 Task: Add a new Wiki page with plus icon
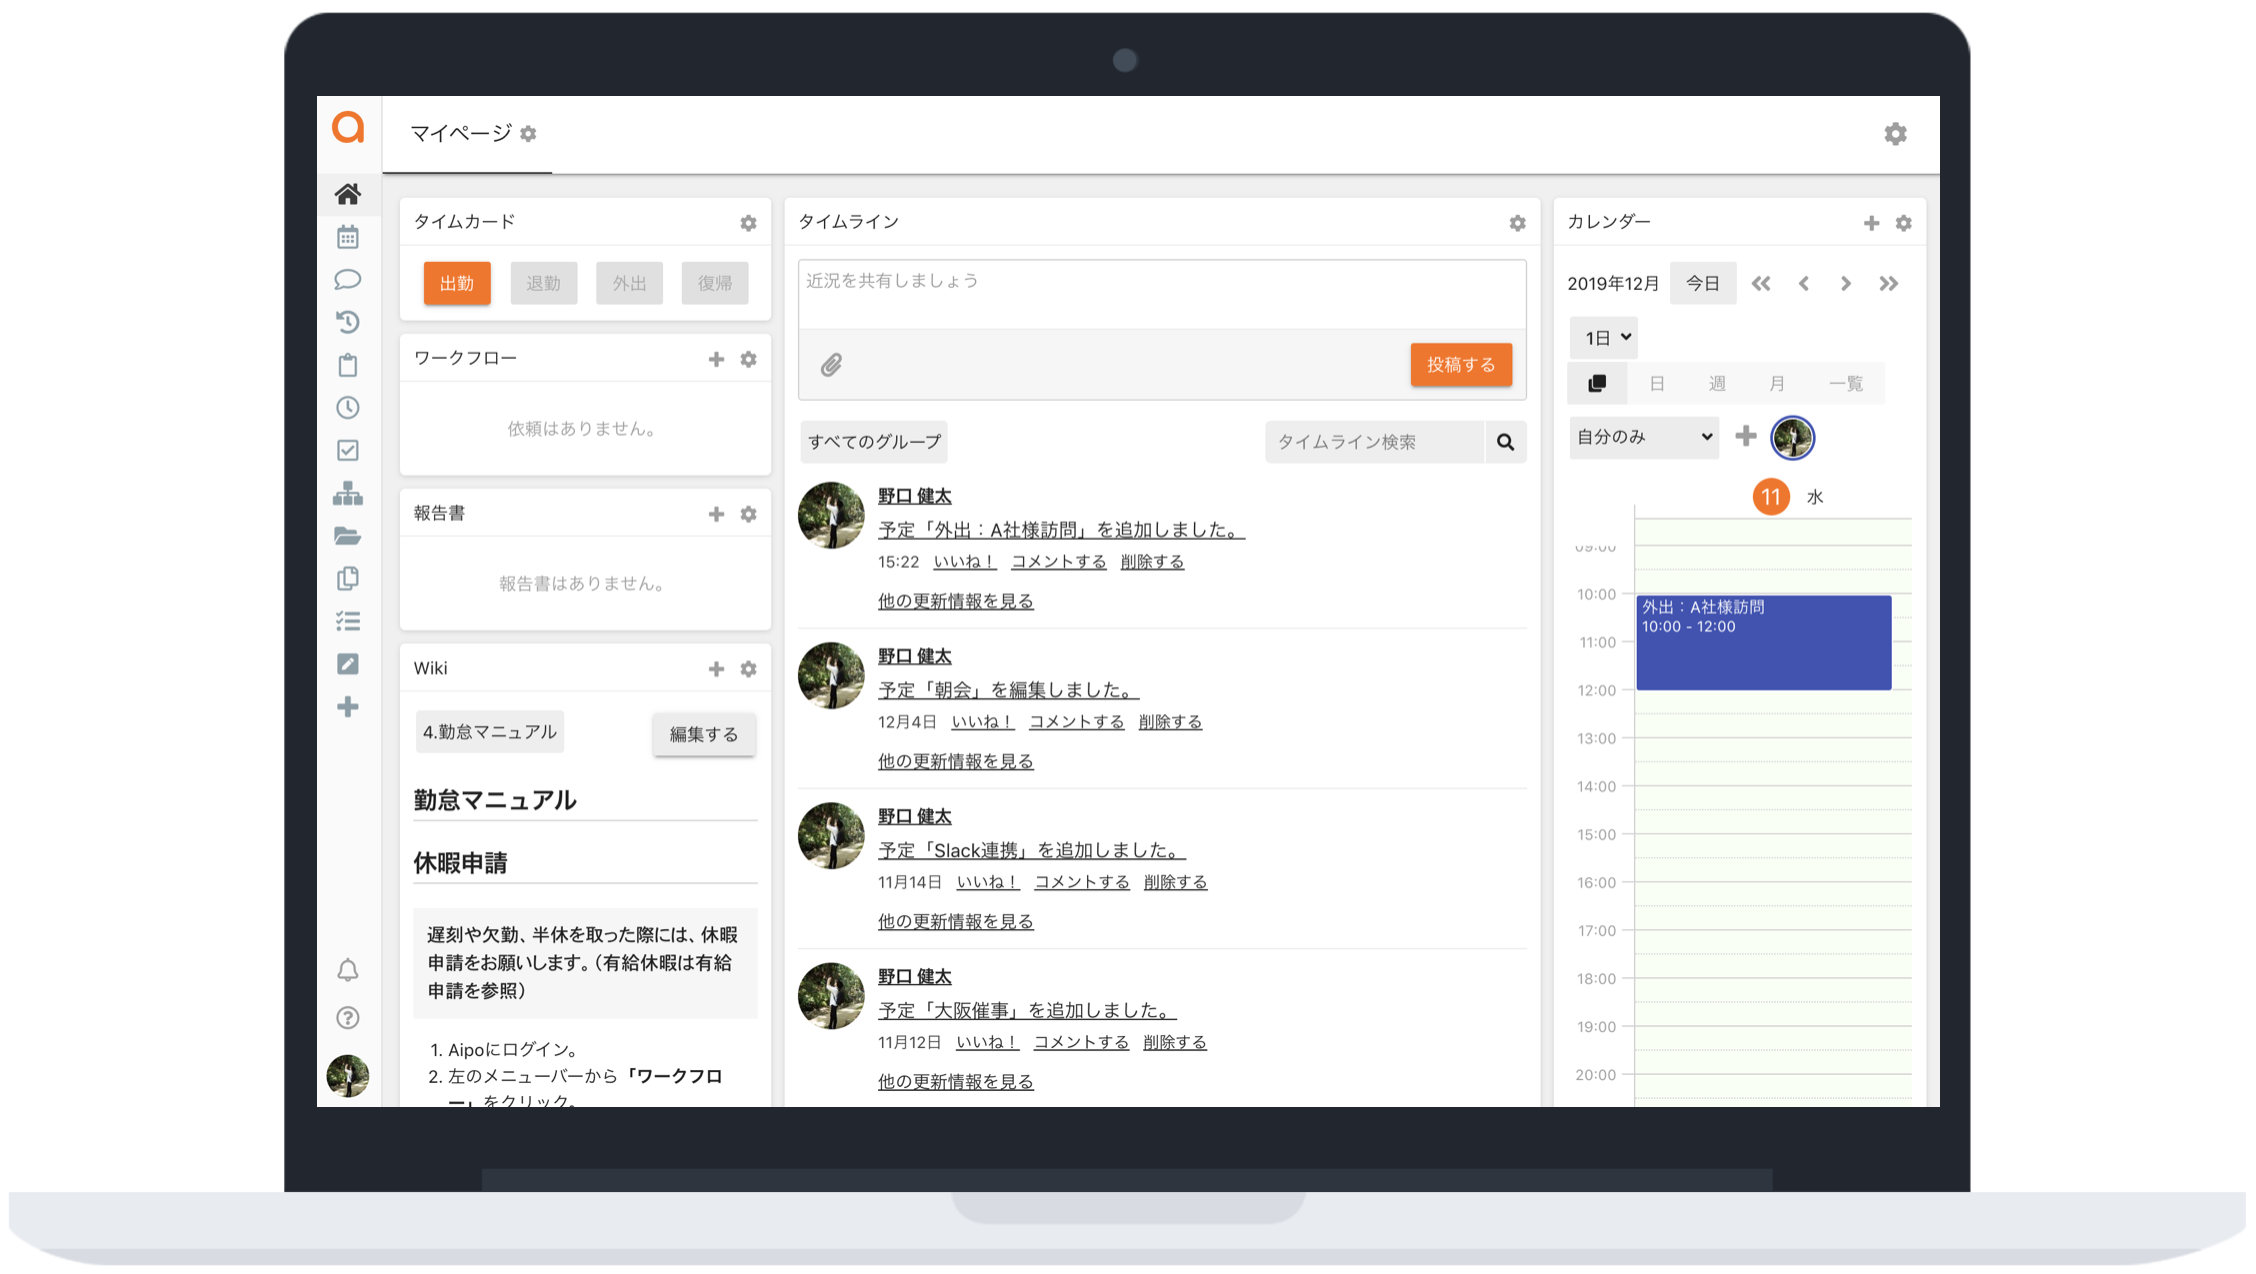pos(716,669)
